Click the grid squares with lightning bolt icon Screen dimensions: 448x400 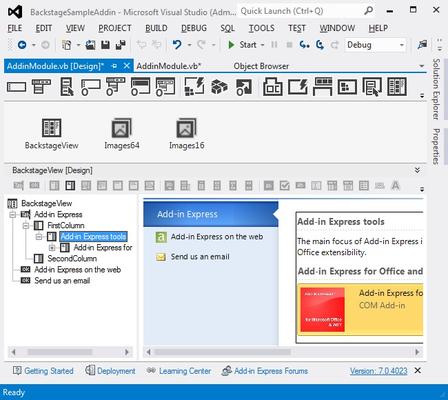coord(194,86)
